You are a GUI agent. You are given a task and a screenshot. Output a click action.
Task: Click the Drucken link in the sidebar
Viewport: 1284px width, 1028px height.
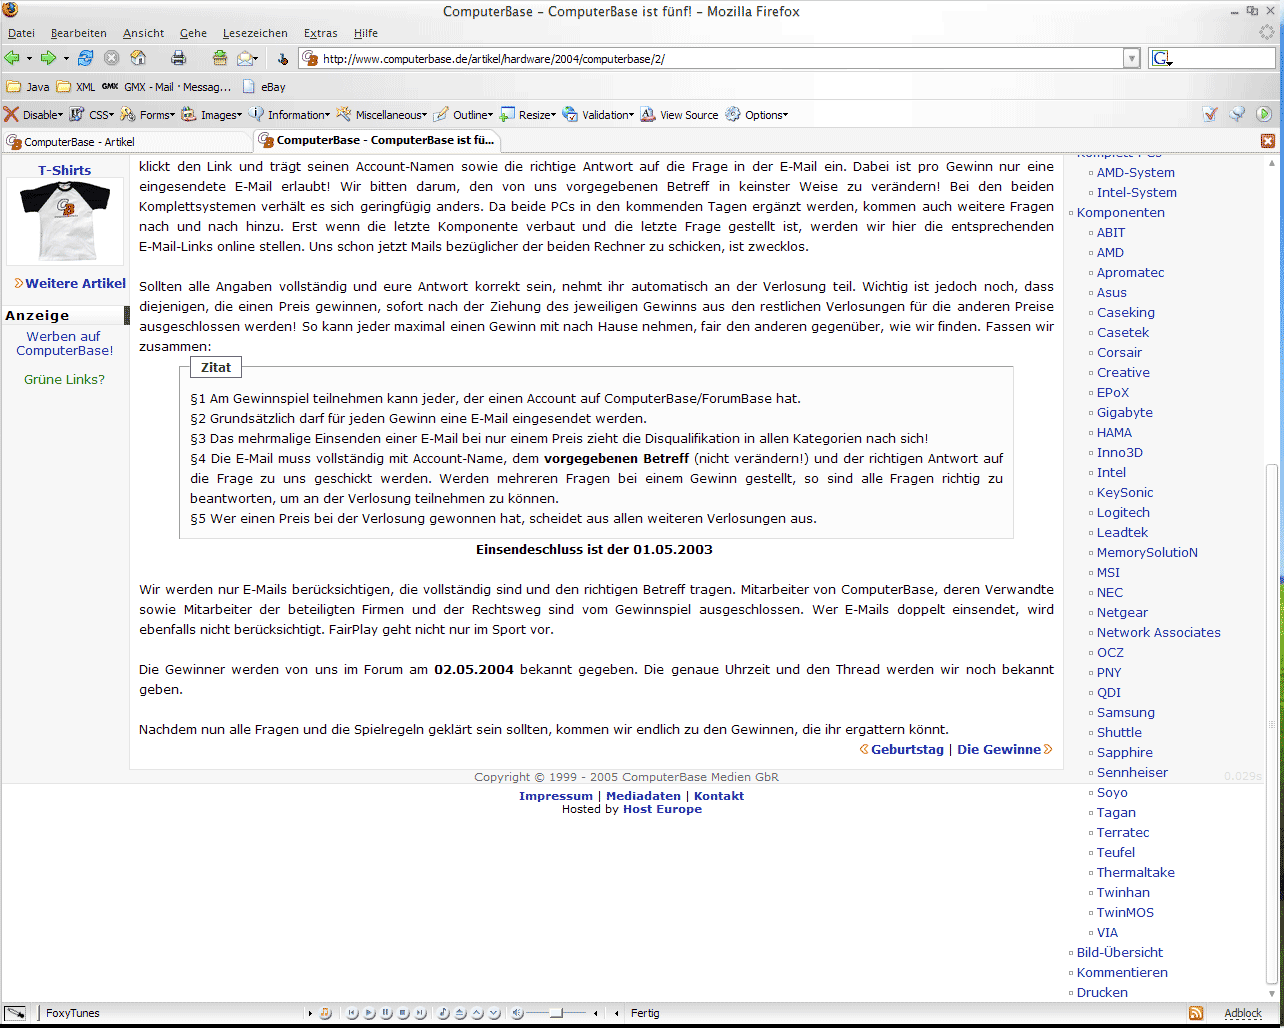tap(1102, 992)
